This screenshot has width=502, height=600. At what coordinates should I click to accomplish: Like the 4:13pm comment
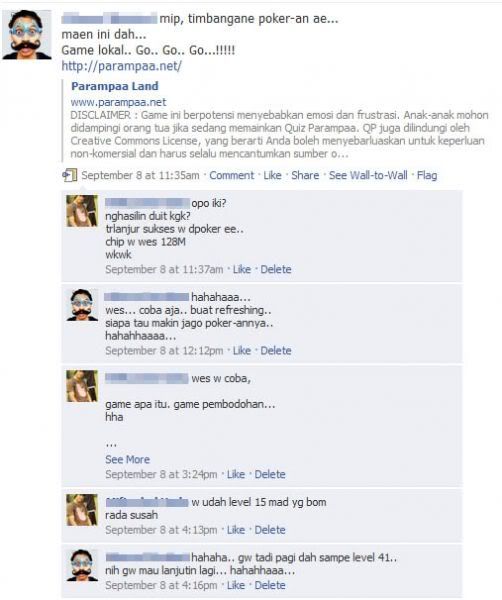[236, 530]
